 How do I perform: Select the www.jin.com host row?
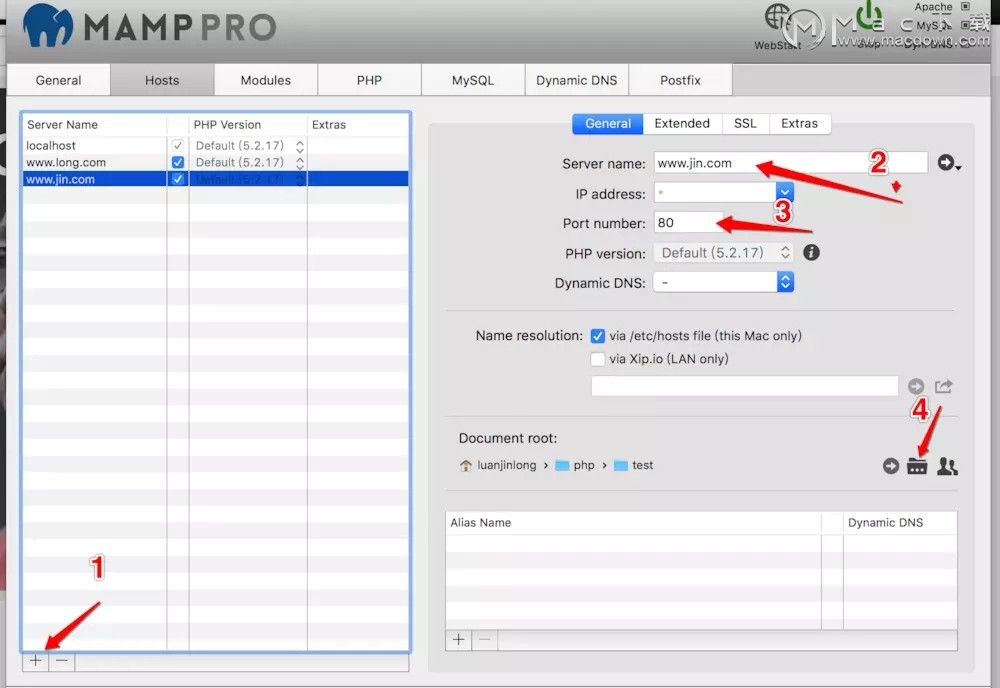tap(216, 179)
